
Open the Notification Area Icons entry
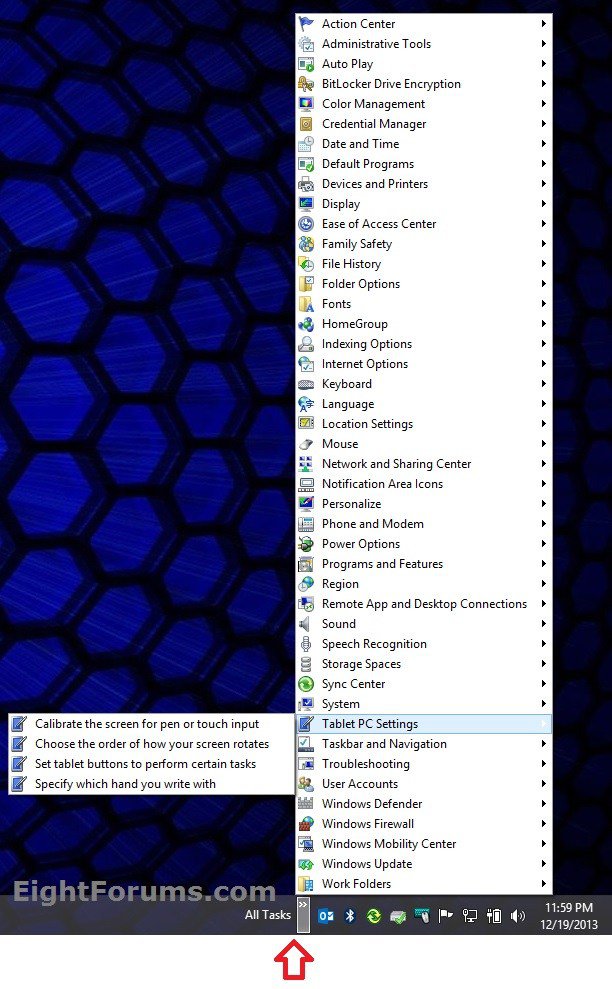tap(423, 484)
